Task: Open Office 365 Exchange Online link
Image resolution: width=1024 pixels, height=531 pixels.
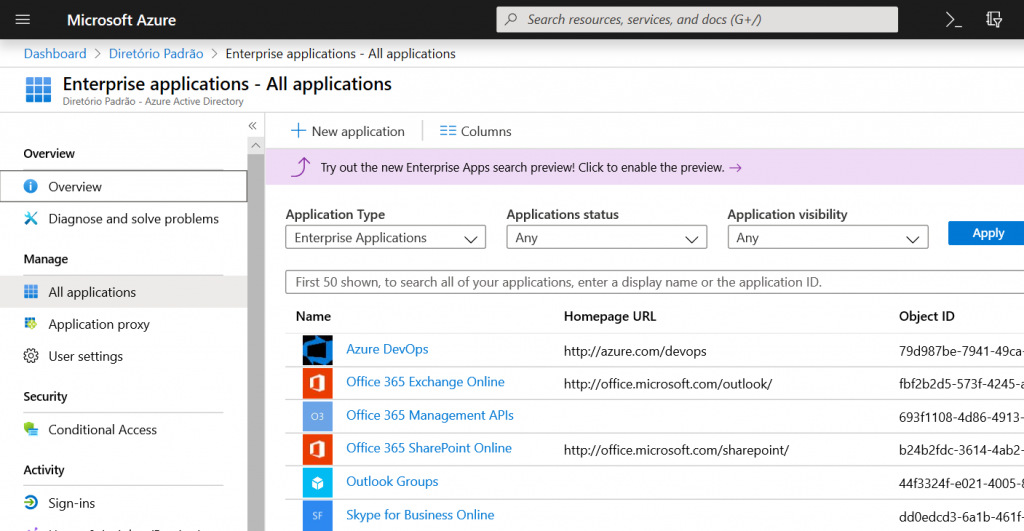Action: 425,381
